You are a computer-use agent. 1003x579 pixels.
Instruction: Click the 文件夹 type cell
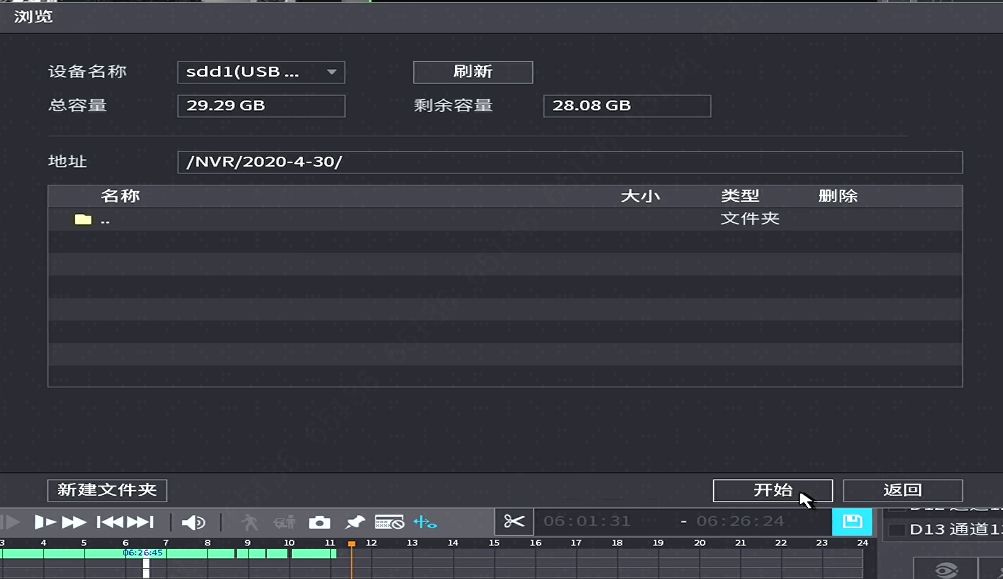point(750,219)
